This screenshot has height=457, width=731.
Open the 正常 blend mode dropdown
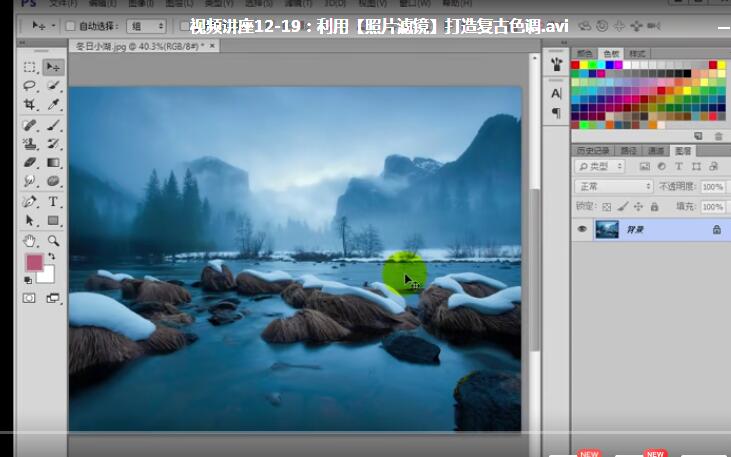pos(613,187)
